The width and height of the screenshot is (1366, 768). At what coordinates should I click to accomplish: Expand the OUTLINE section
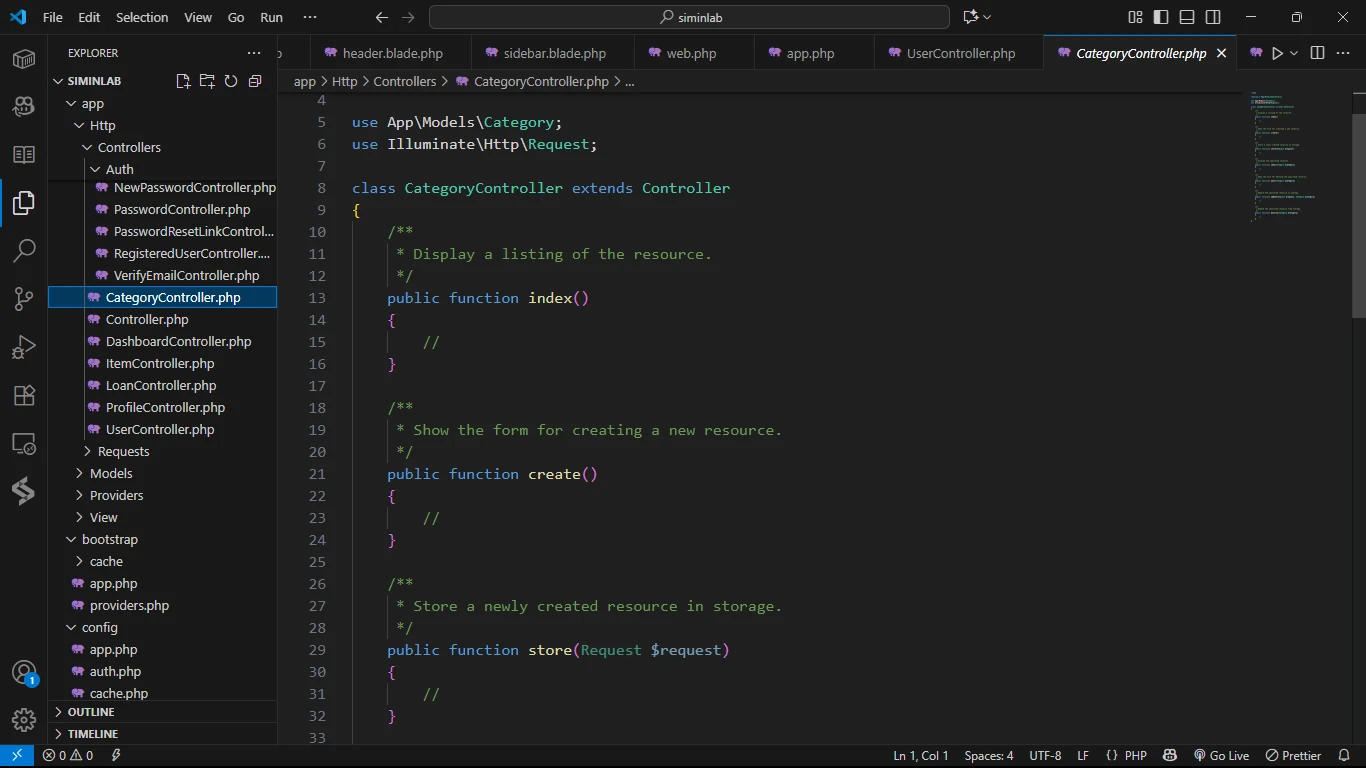tap(91, 712)
